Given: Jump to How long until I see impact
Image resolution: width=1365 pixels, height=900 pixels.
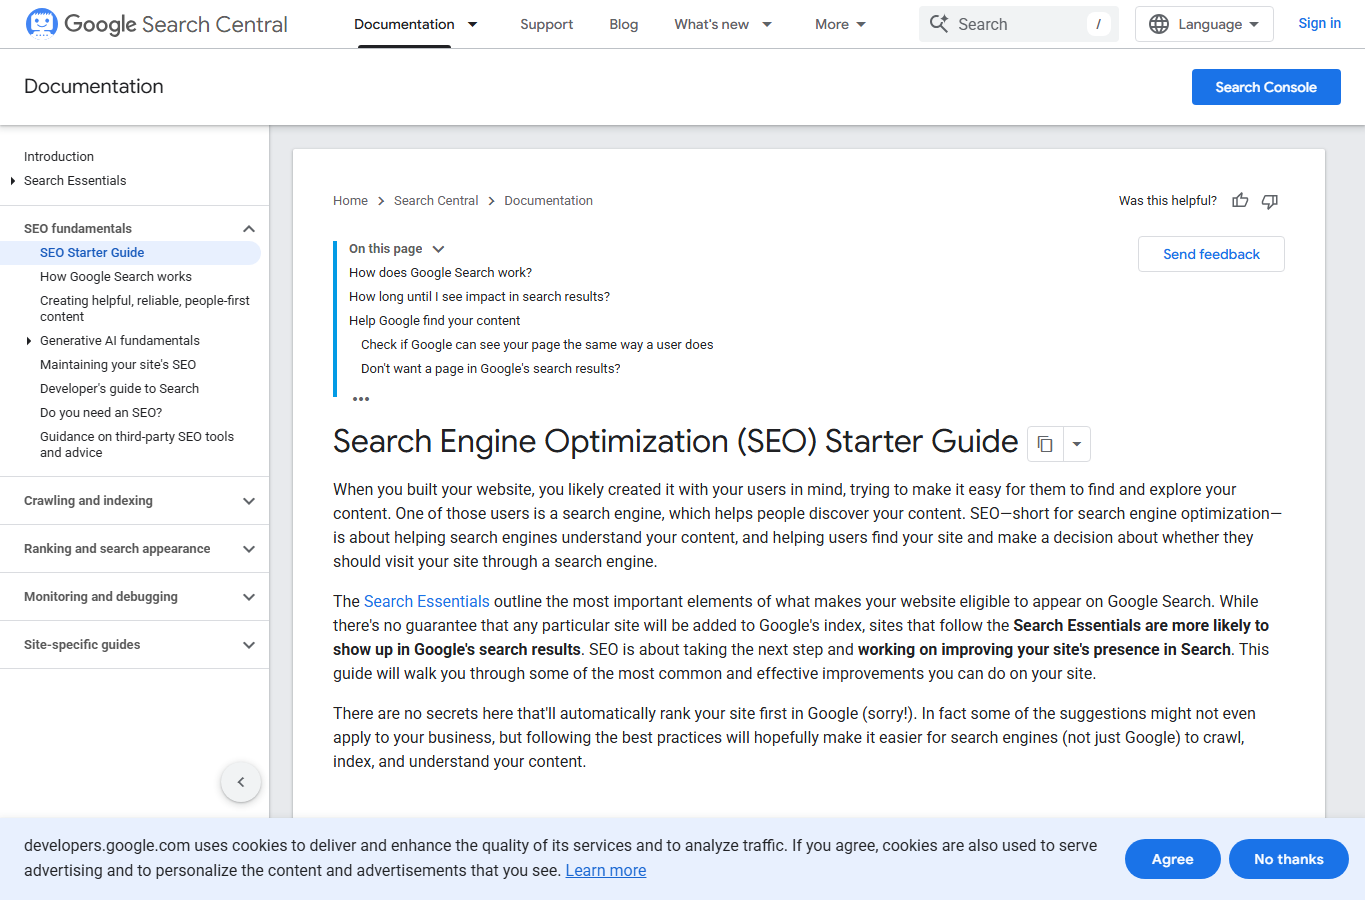Looking at the screenshot, I should 479,297.
